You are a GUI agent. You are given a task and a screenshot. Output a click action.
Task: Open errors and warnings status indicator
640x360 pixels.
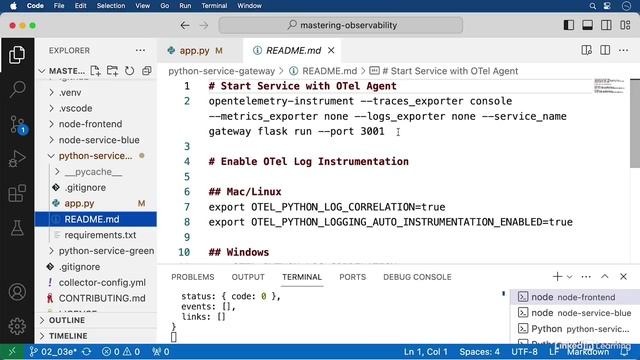(121, 351)
